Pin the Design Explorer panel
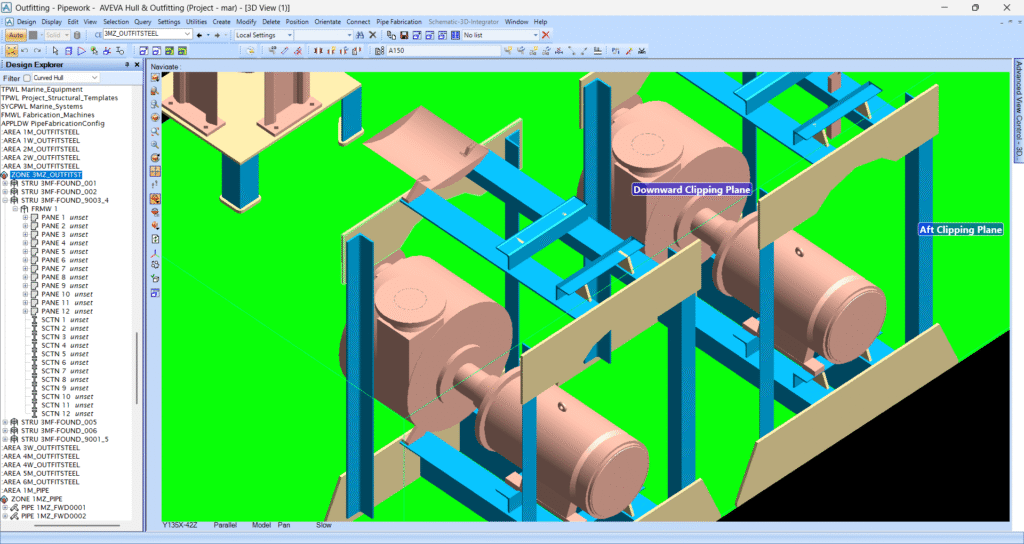 (x=127, y=65)
